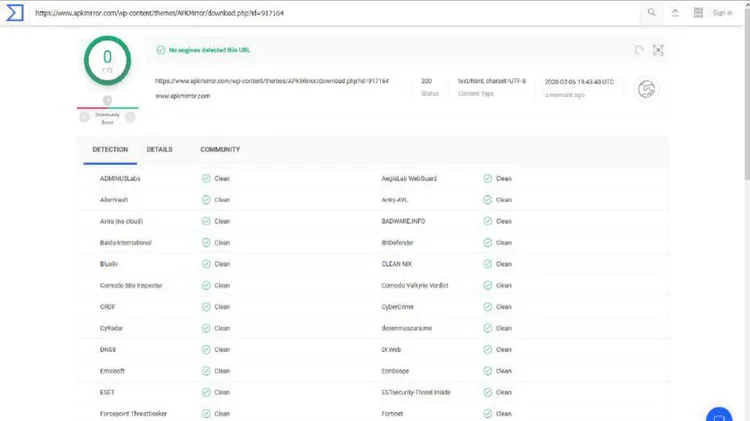Viewport: 750px width, 421px height.
Task: Click into the URL search field
Action: (x=335, y=13)
